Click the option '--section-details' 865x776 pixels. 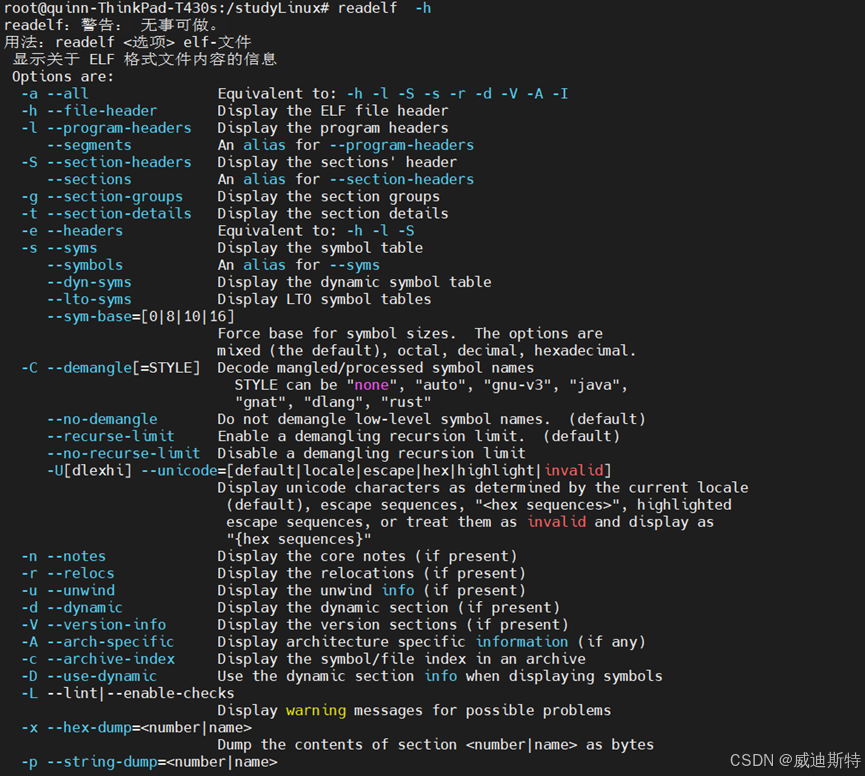coord(119,213)
